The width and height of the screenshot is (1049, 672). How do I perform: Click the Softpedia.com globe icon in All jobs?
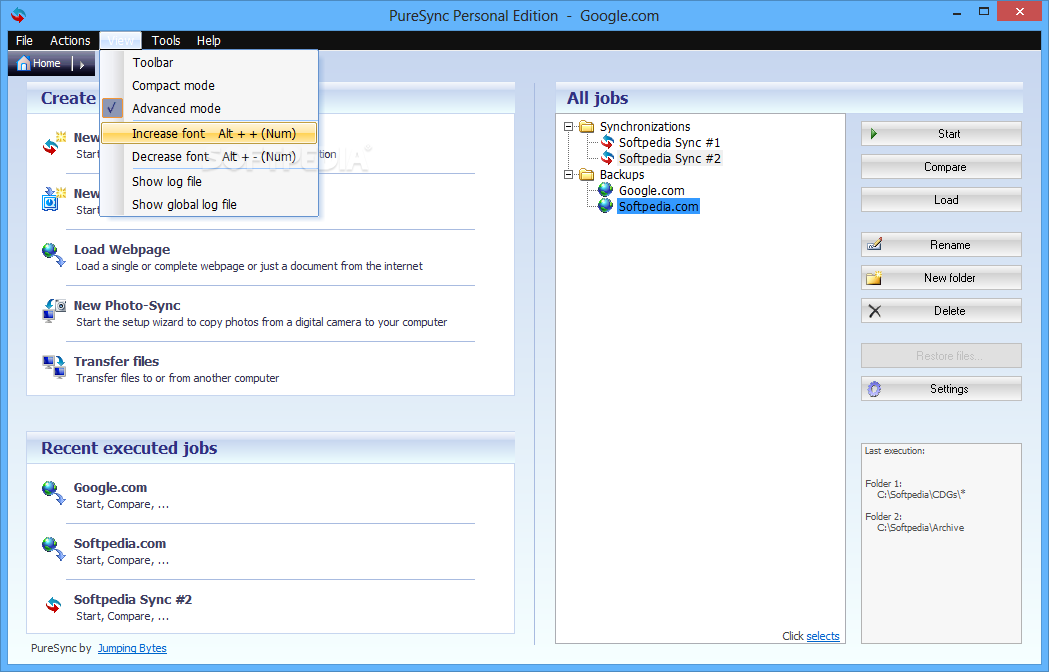point(605,206)
